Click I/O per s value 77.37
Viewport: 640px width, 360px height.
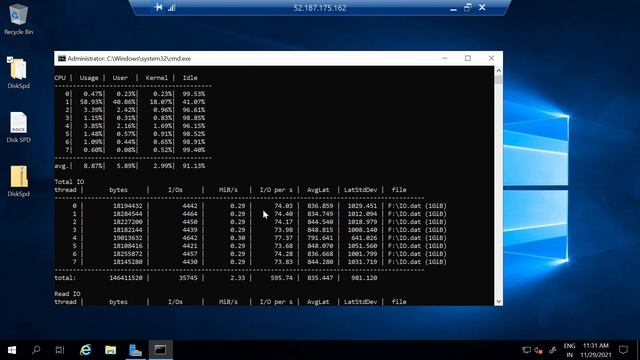pos(283,238)
